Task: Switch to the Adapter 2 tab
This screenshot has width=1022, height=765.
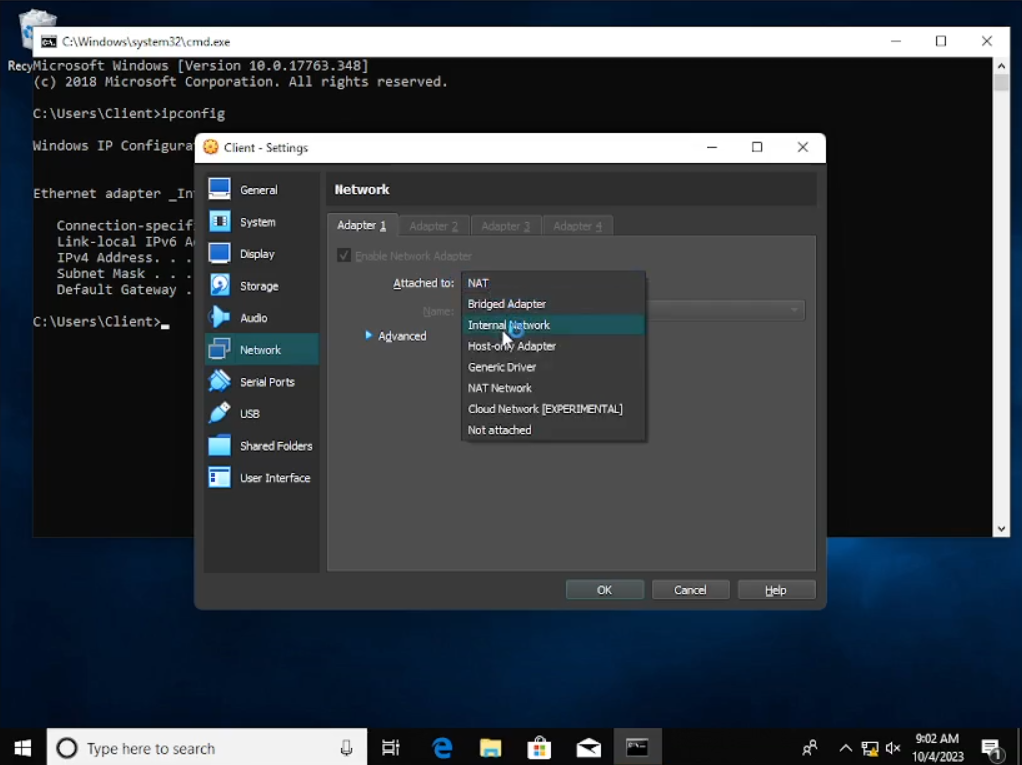Action: (x=433, y=226)
